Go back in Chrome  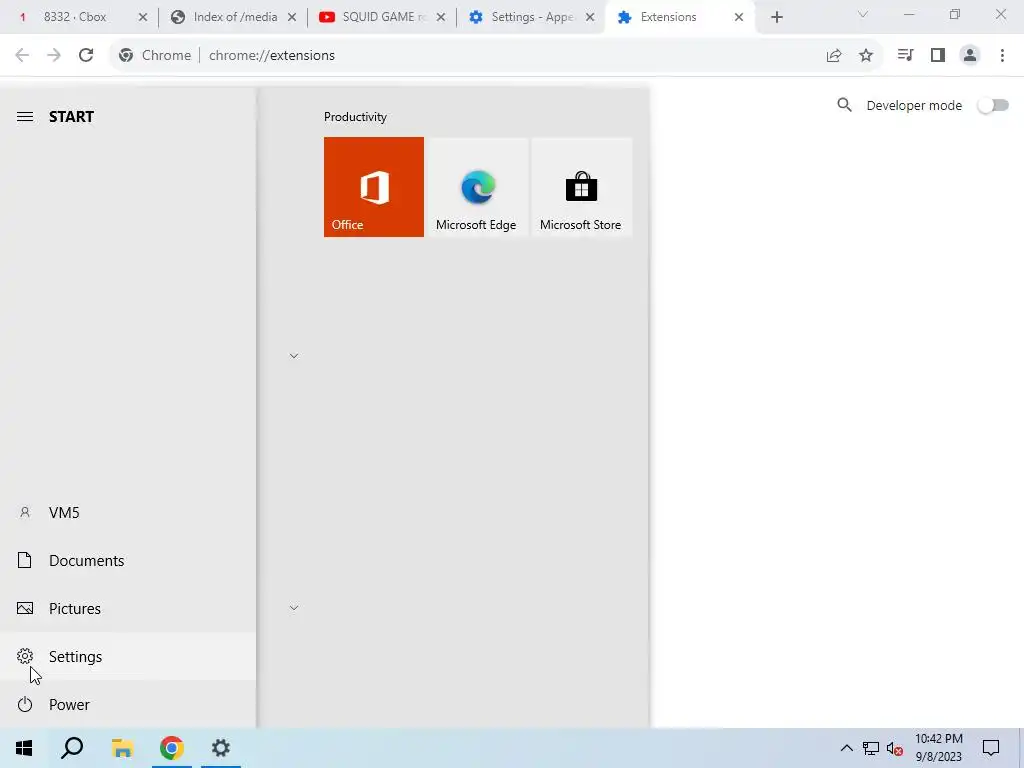[x=22, y=56]
